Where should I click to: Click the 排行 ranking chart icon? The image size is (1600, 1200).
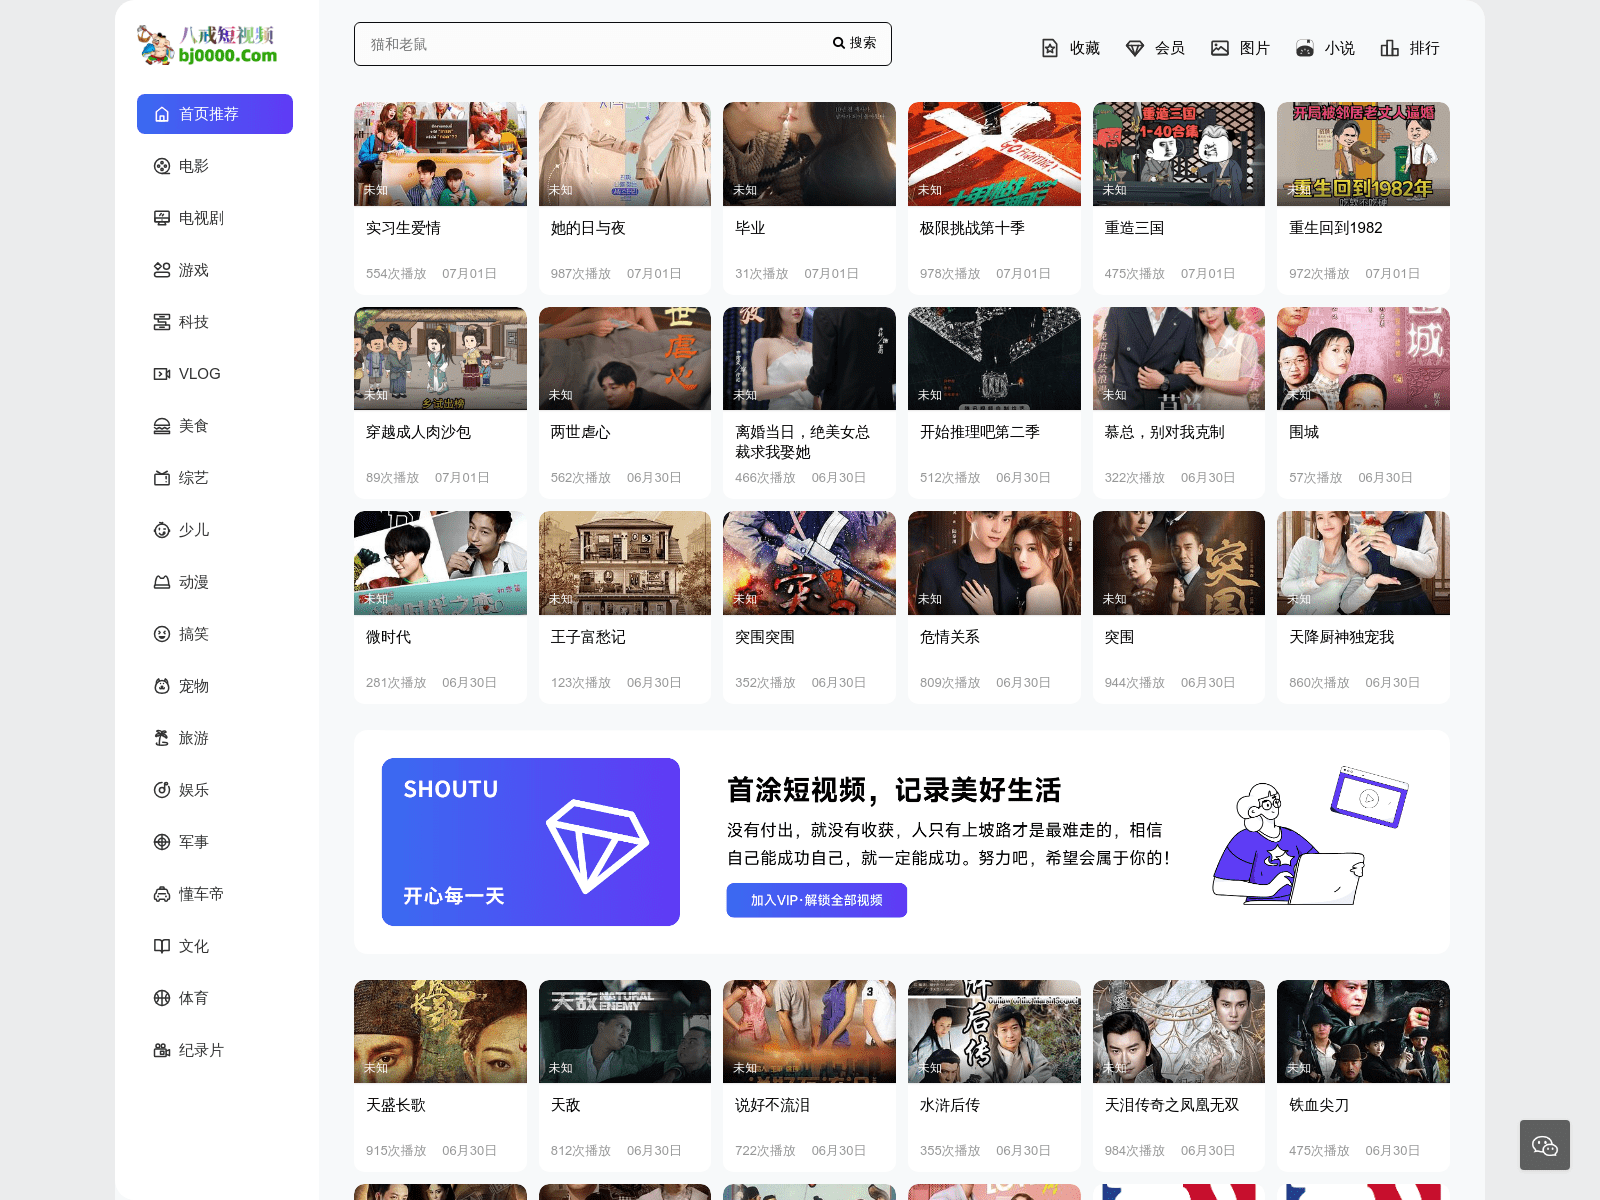pyautogui.click(x=1390, y=48)
